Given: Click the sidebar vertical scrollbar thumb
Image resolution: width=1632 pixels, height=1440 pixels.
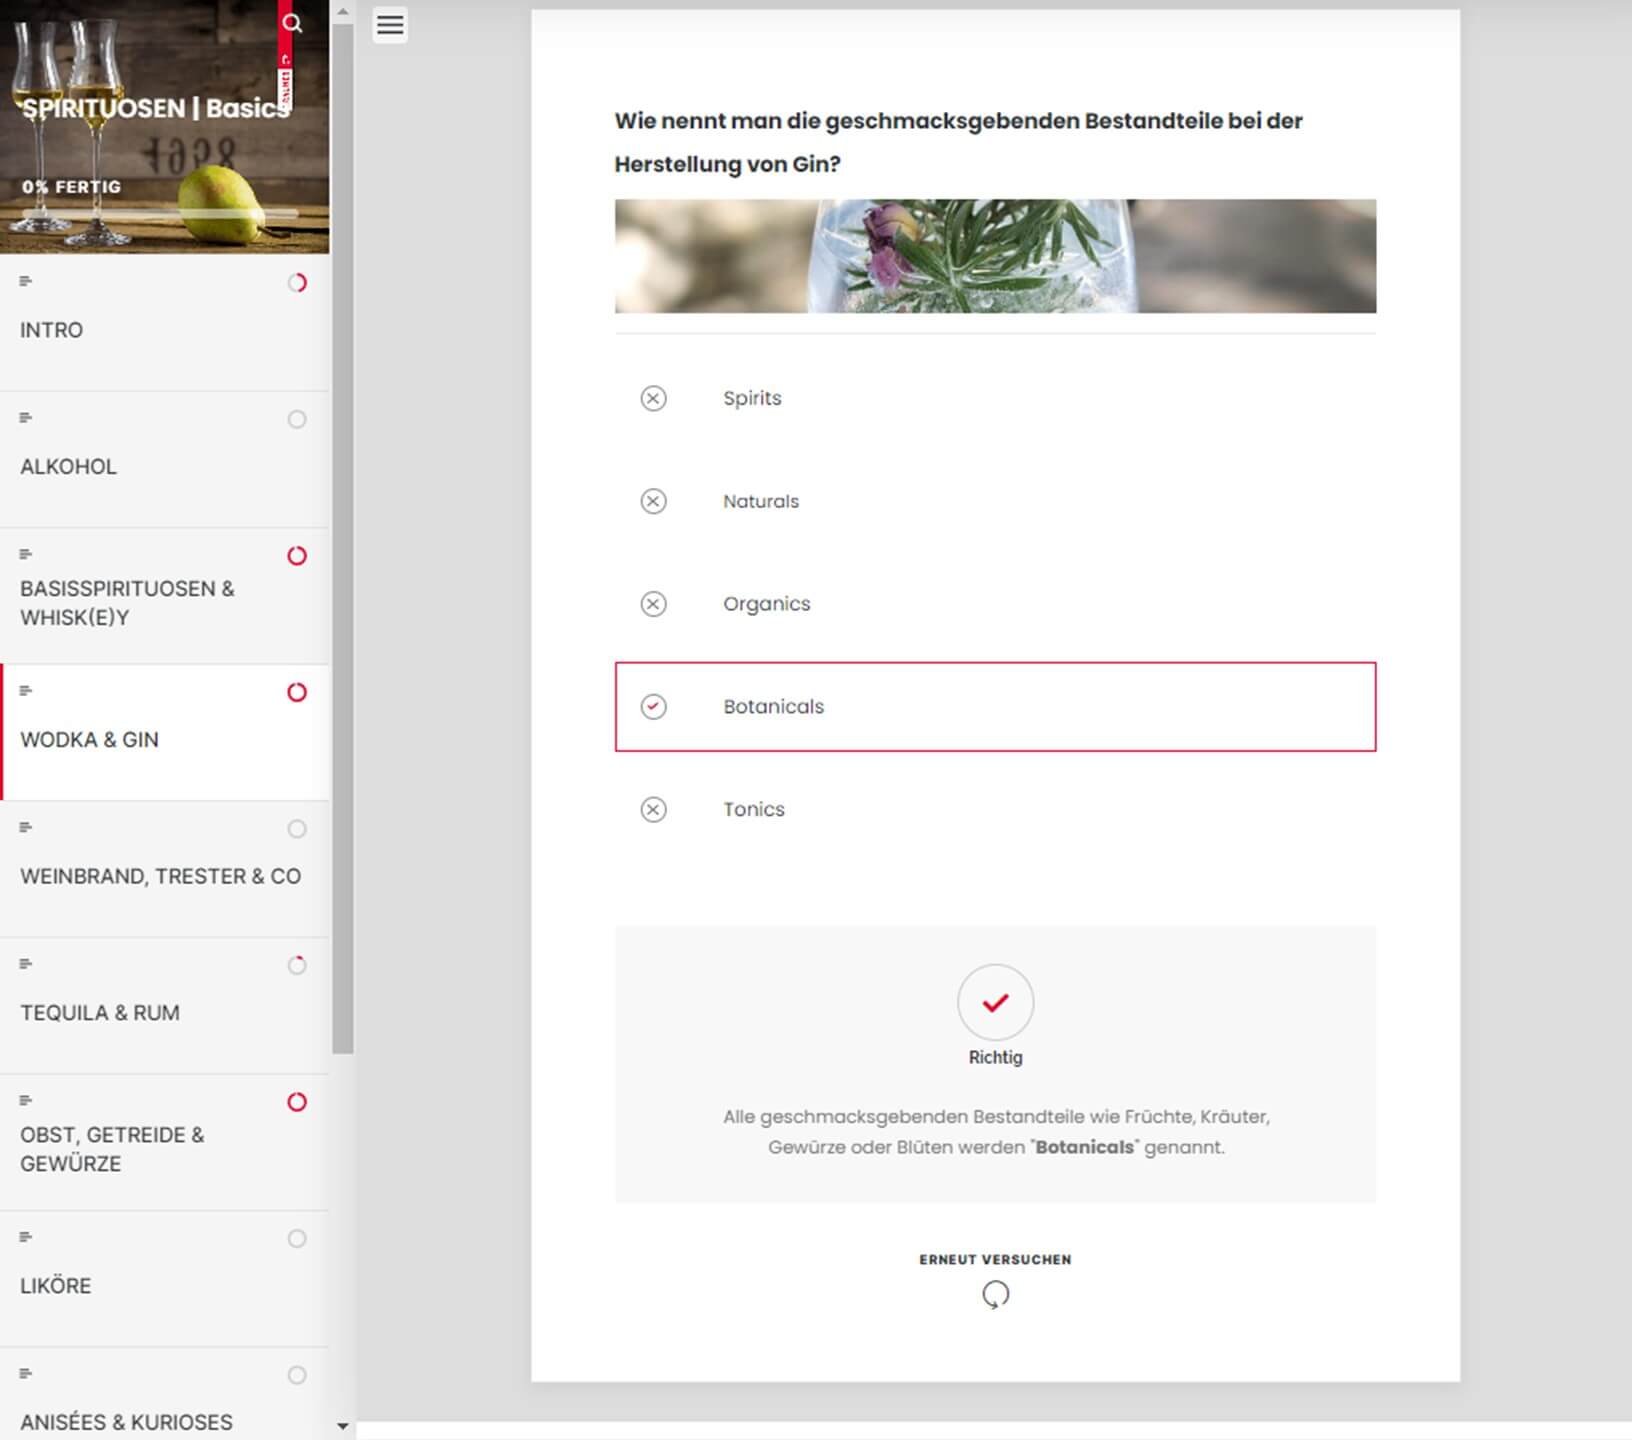Looking at the screenshot, I should point(343,540).
